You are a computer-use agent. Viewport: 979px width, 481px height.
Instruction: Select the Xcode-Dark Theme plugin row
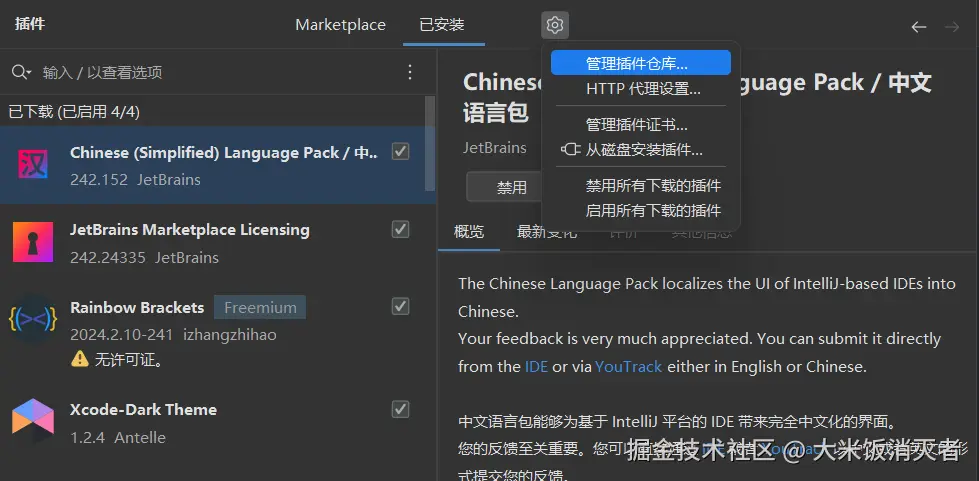(218, 422)
